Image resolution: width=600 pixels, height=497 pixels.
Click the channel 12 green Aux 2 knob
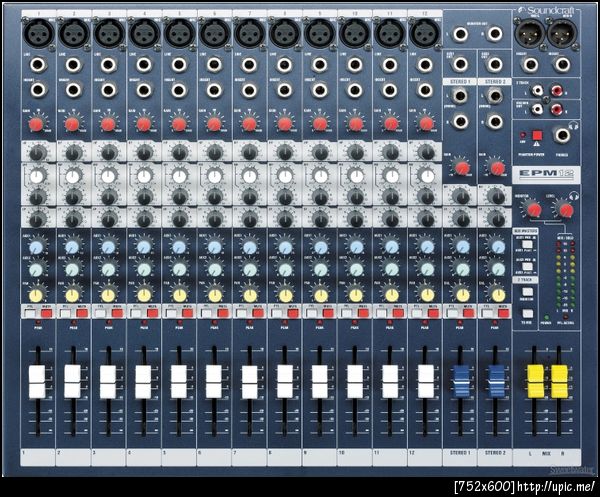pos(427,269)
